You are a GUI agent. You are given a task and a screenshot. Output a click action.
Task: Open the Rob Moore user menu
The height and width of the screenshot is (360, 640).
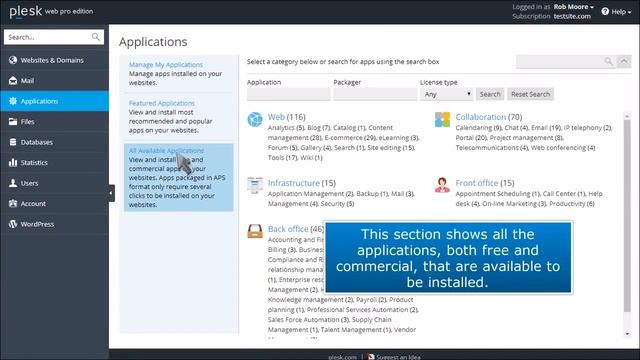(x=573, y=7)
